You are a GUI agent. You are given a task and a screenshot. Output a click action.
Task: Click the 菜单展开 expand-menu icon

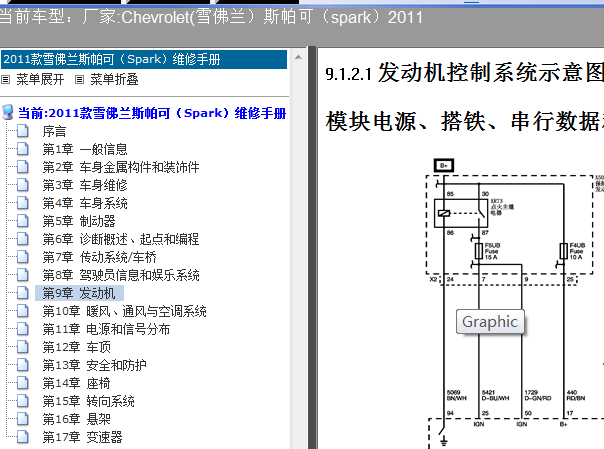[5, 80]
